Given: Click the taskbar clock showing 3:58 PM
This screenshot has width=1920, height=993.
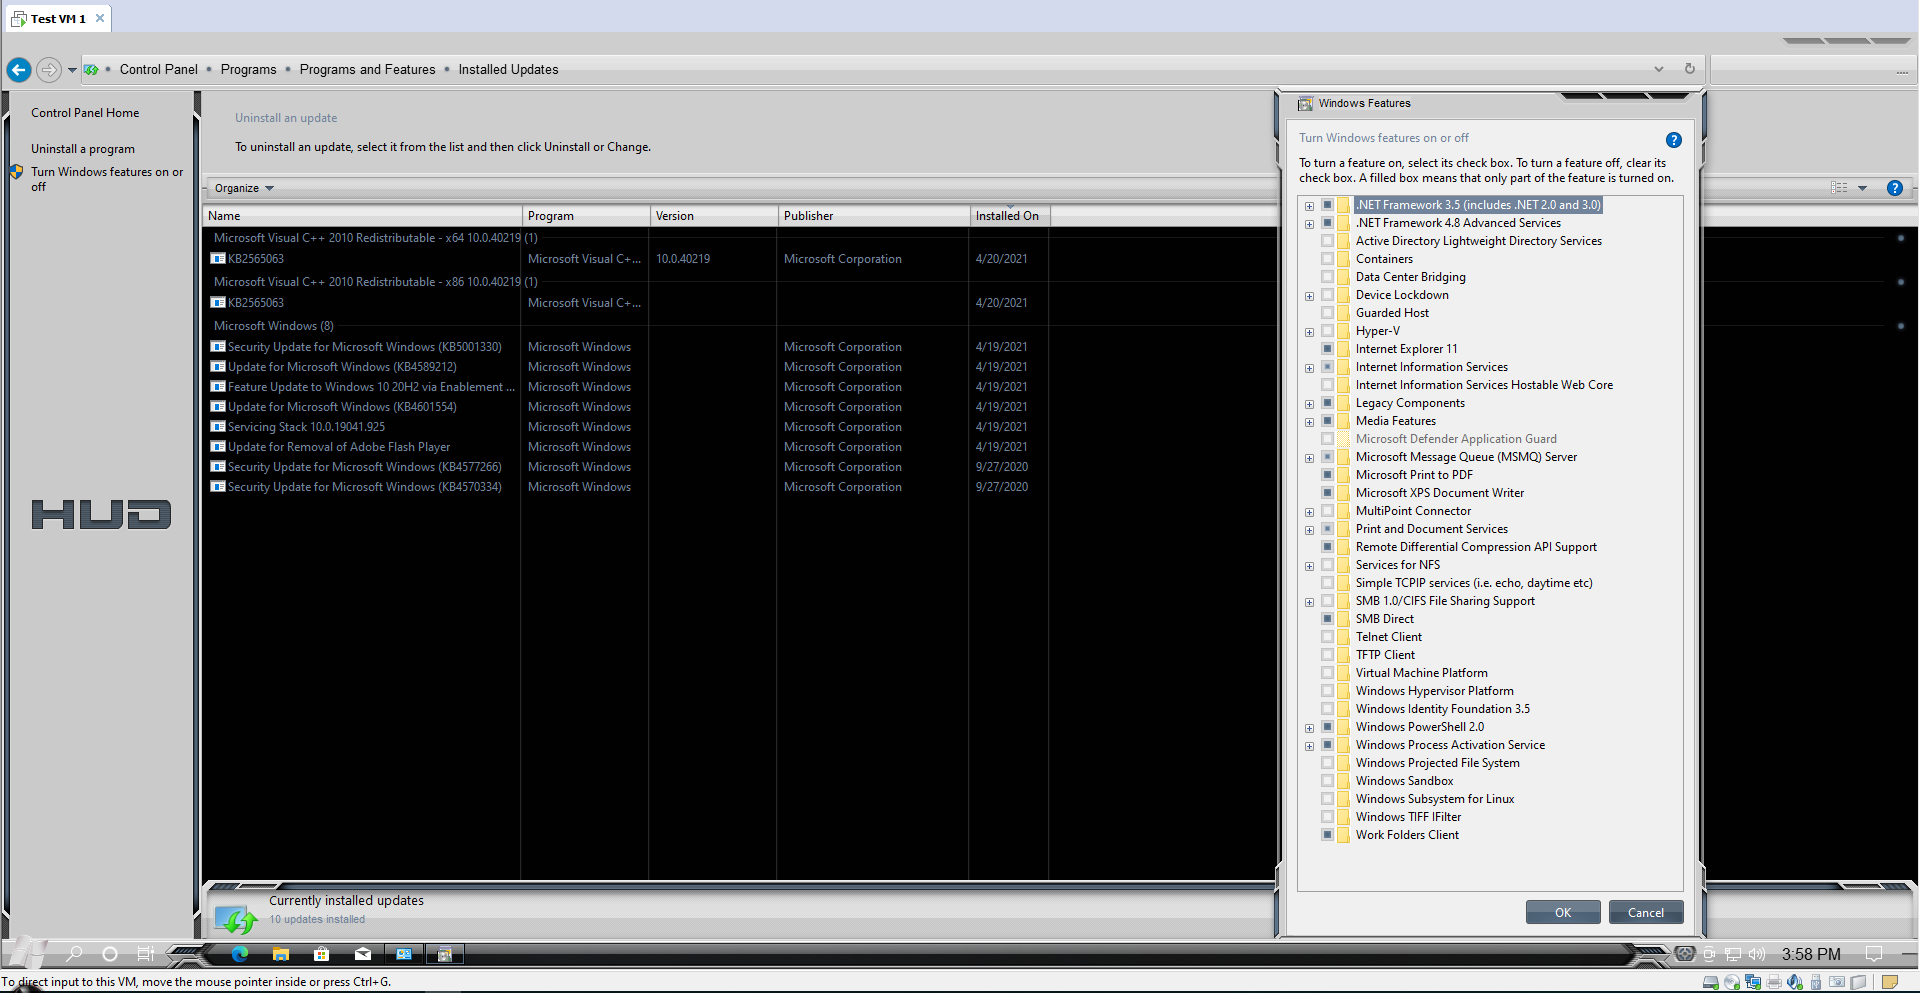Looking at the screenshot, I should coord(1811,954).
